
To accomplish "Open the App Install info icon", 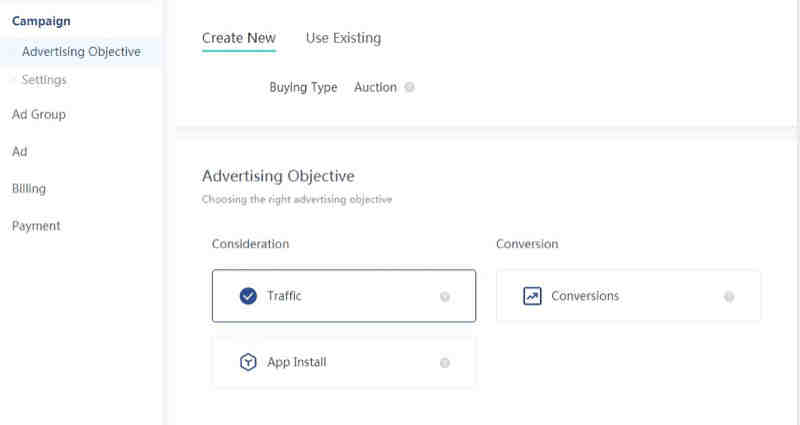I will click(x=445, y=363).
